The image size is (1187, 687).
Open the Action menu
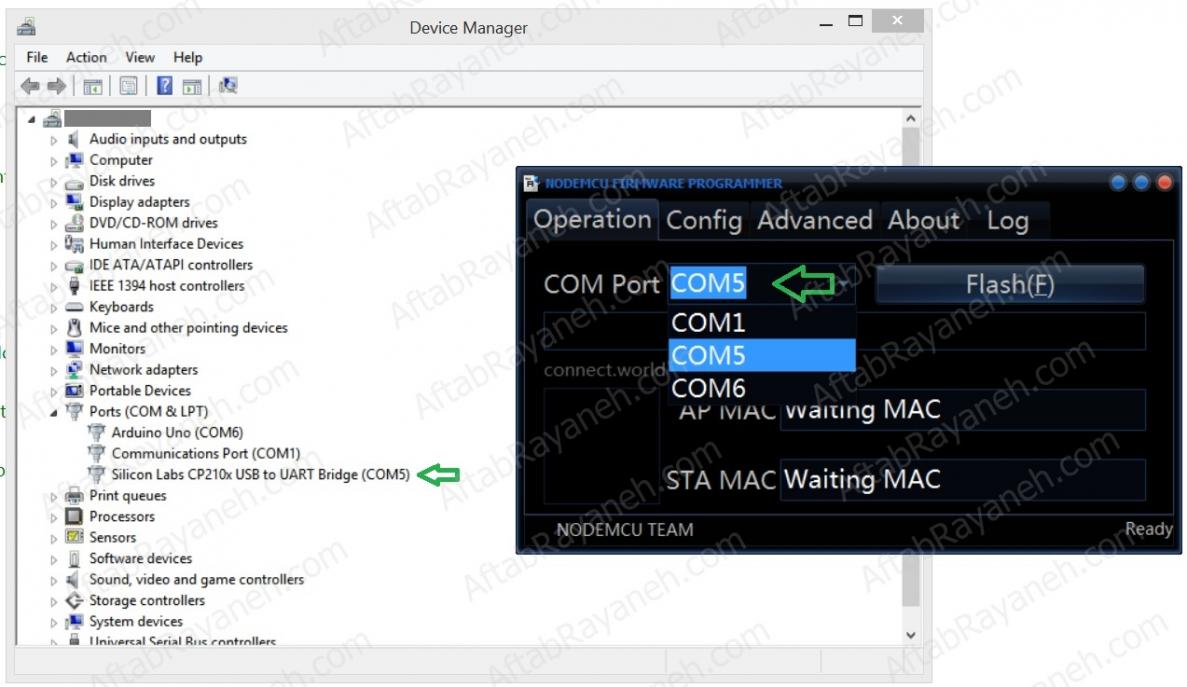(x=86, y=57)
